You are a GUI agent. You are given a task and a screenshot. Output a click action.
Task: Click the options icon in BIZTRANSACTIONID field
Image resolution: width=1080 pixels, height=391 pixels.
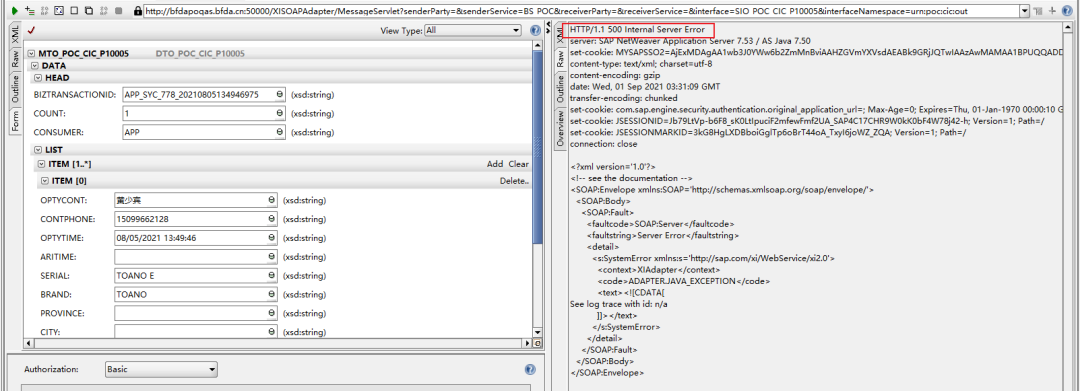point(280,94)
